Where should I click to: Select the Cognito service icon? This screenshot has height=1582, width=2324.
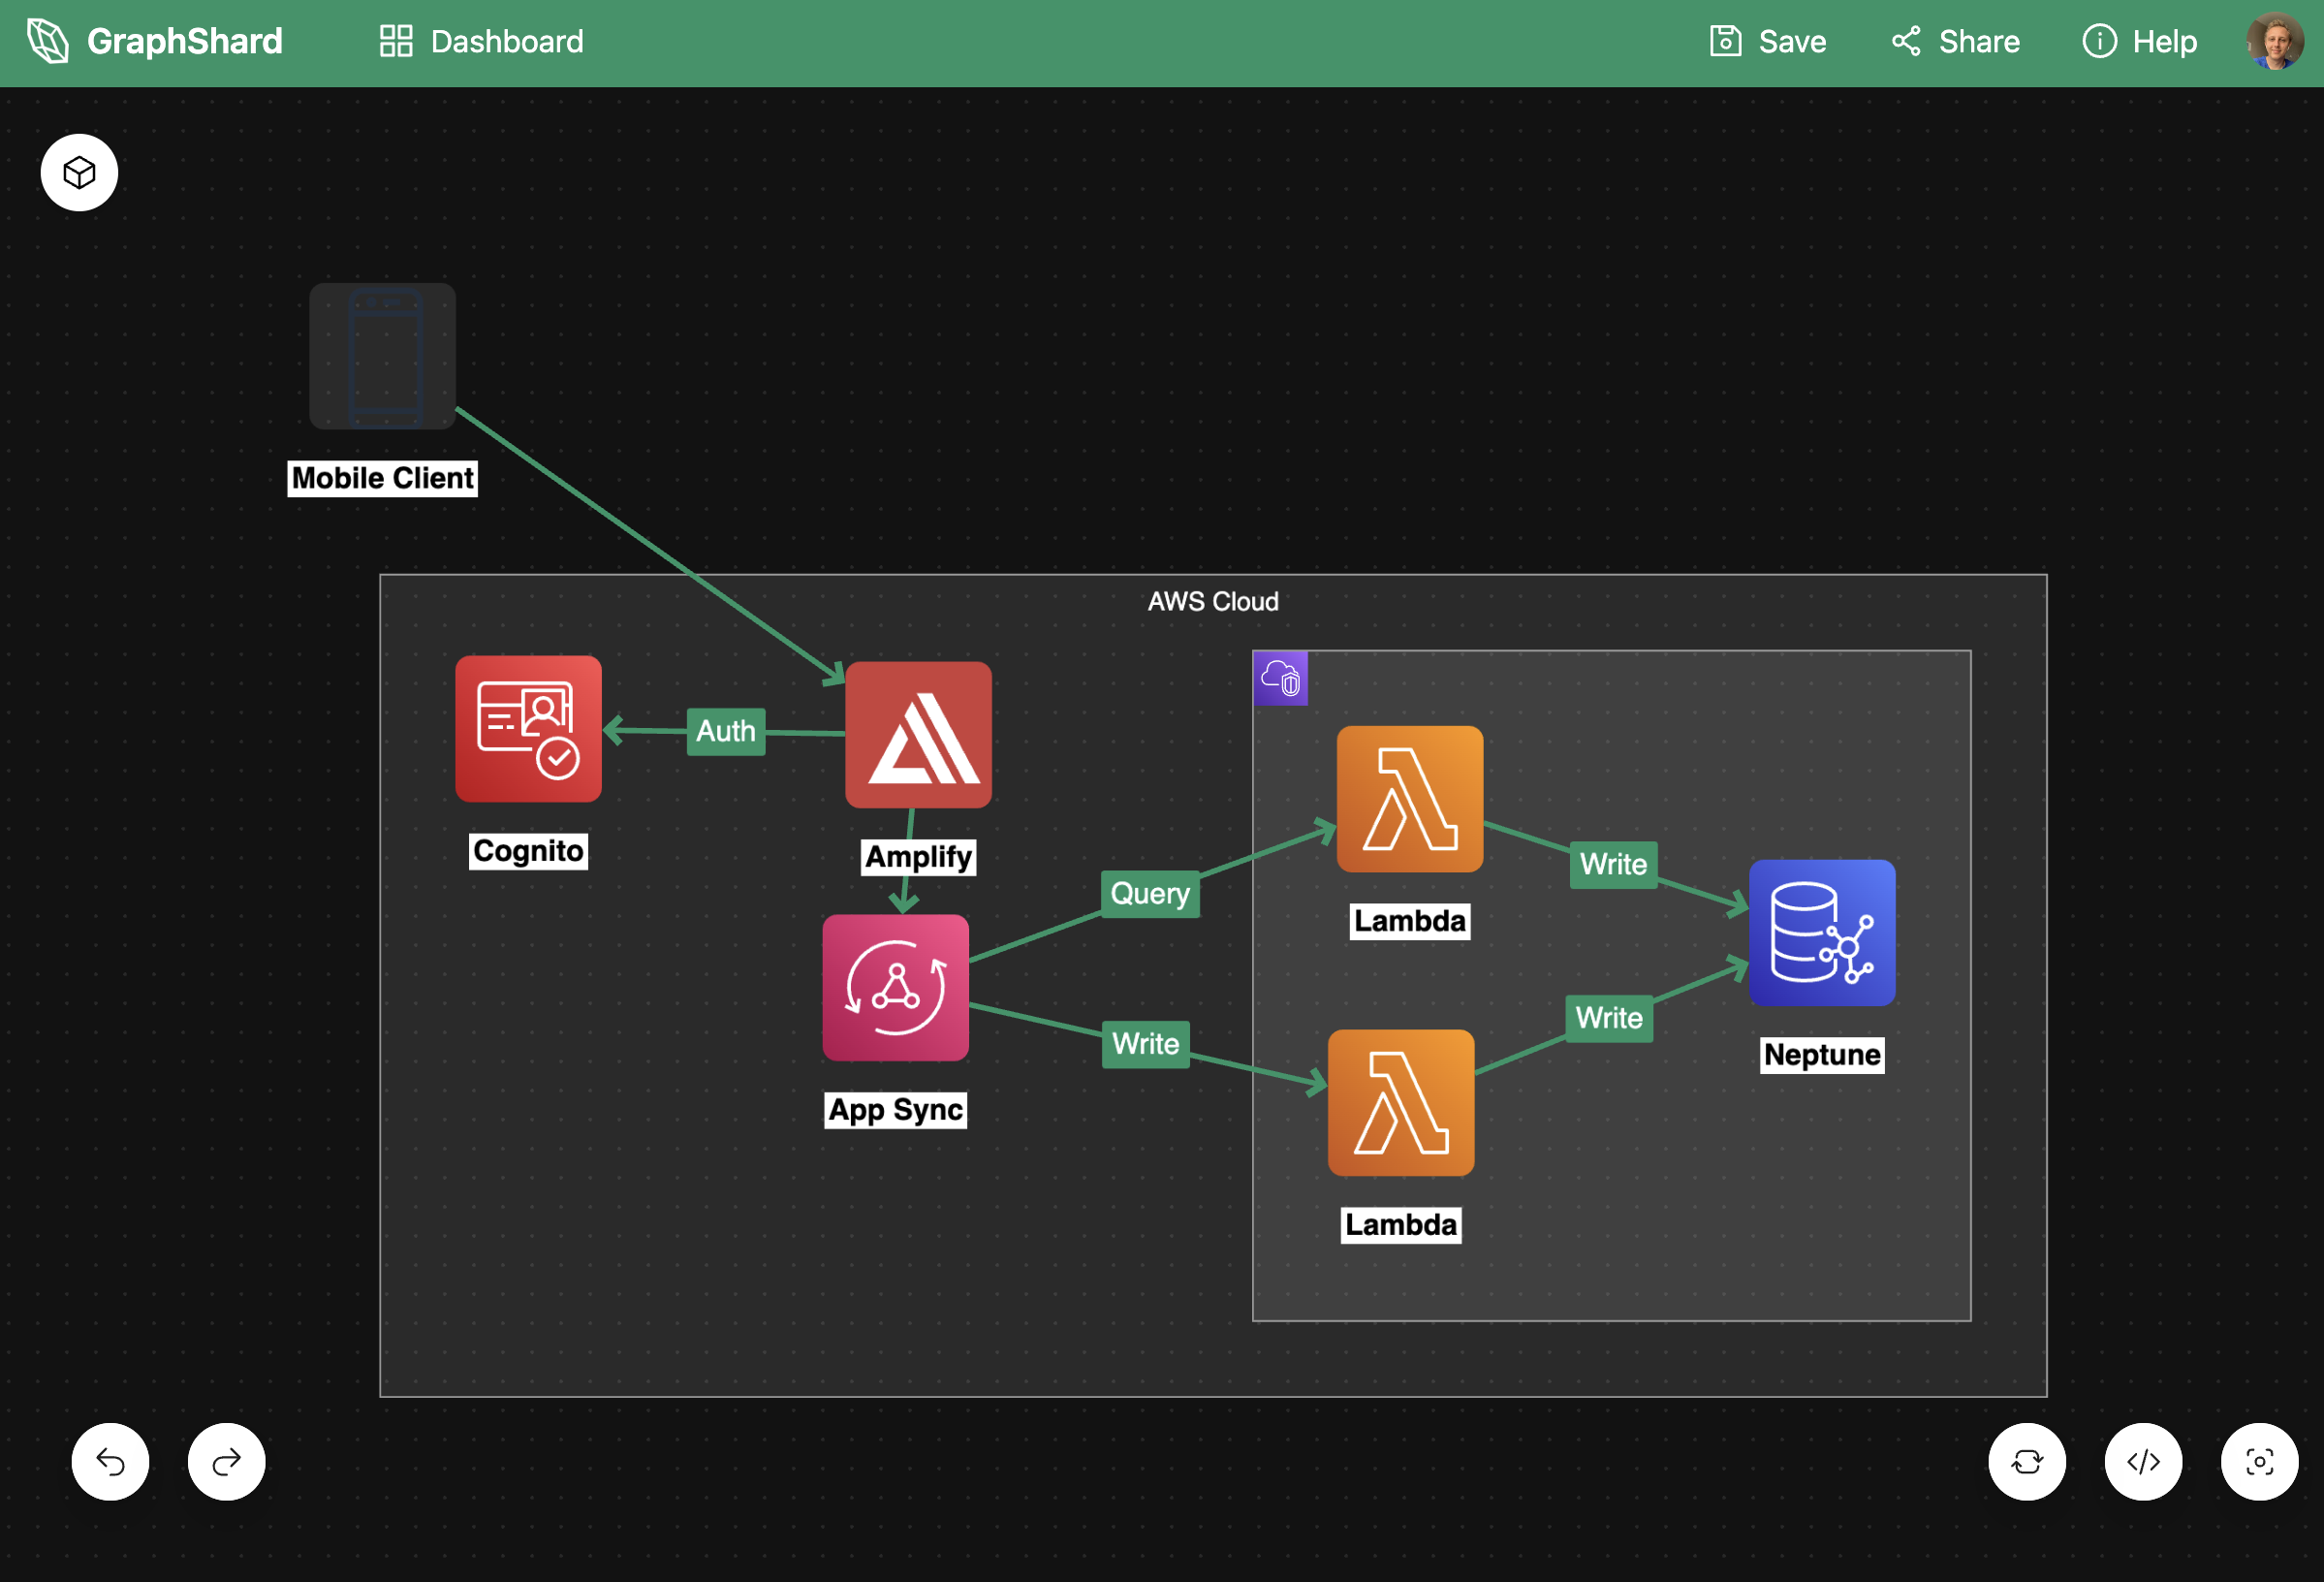point(528,729)
